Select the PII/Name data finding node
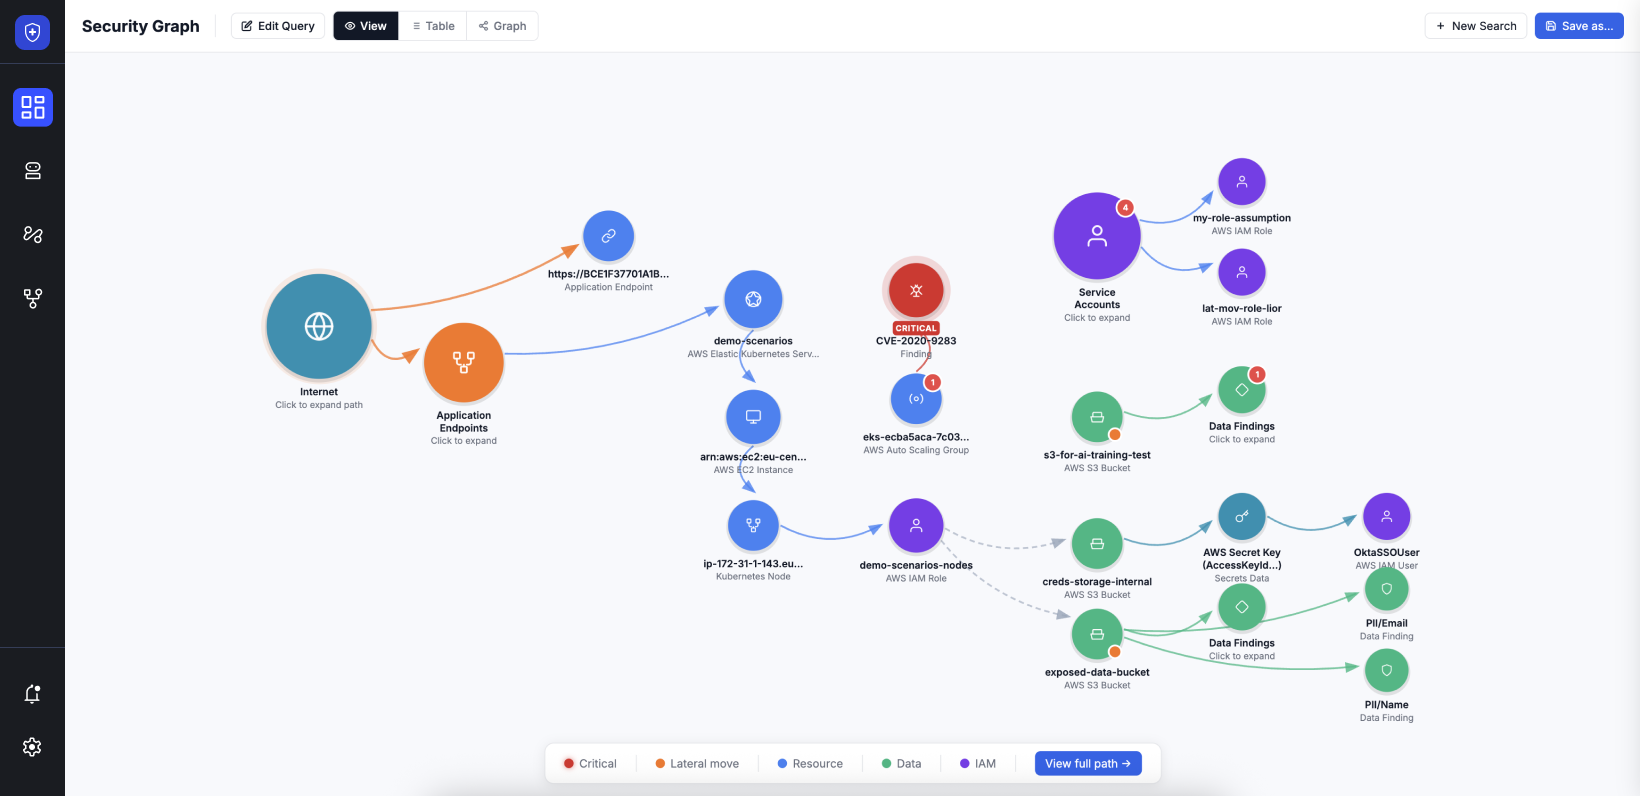Screen dimensions: 1640x796 (1387, 671)
